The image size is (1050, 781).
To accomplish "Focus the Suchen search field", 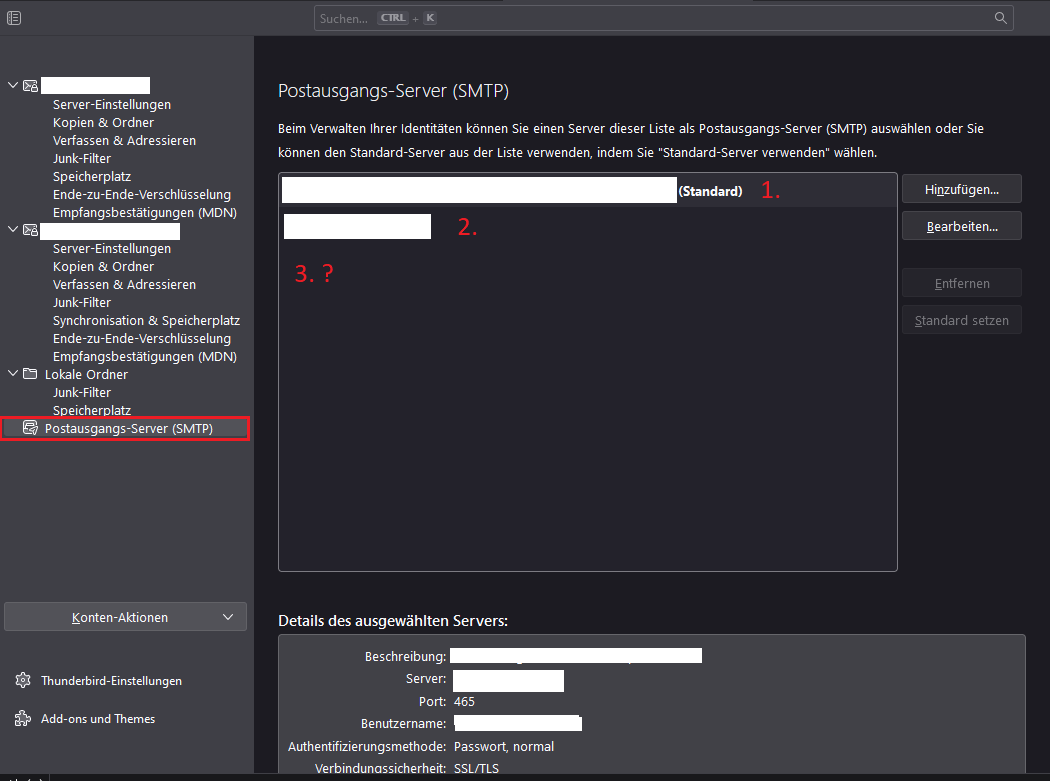I will click(650, 18).
